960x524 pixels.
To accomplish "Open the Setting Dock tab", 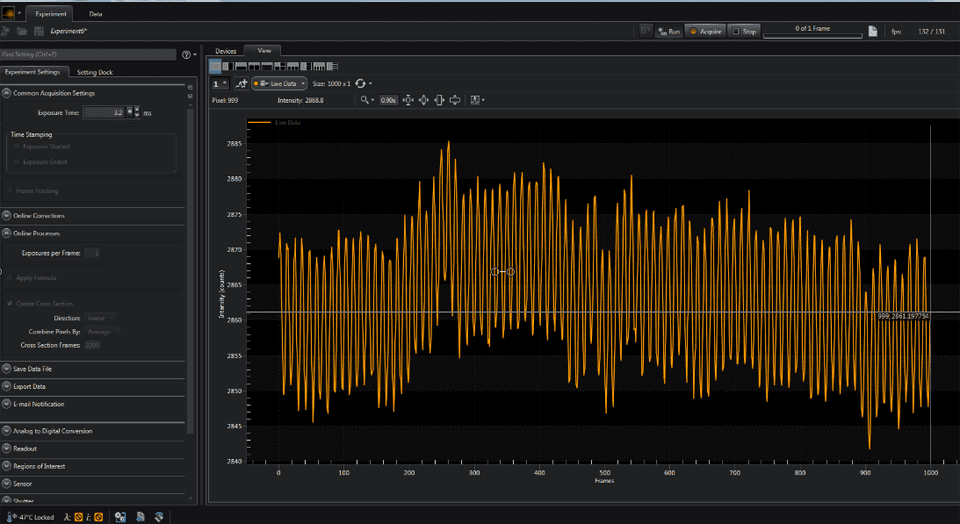I will point(95,72).
